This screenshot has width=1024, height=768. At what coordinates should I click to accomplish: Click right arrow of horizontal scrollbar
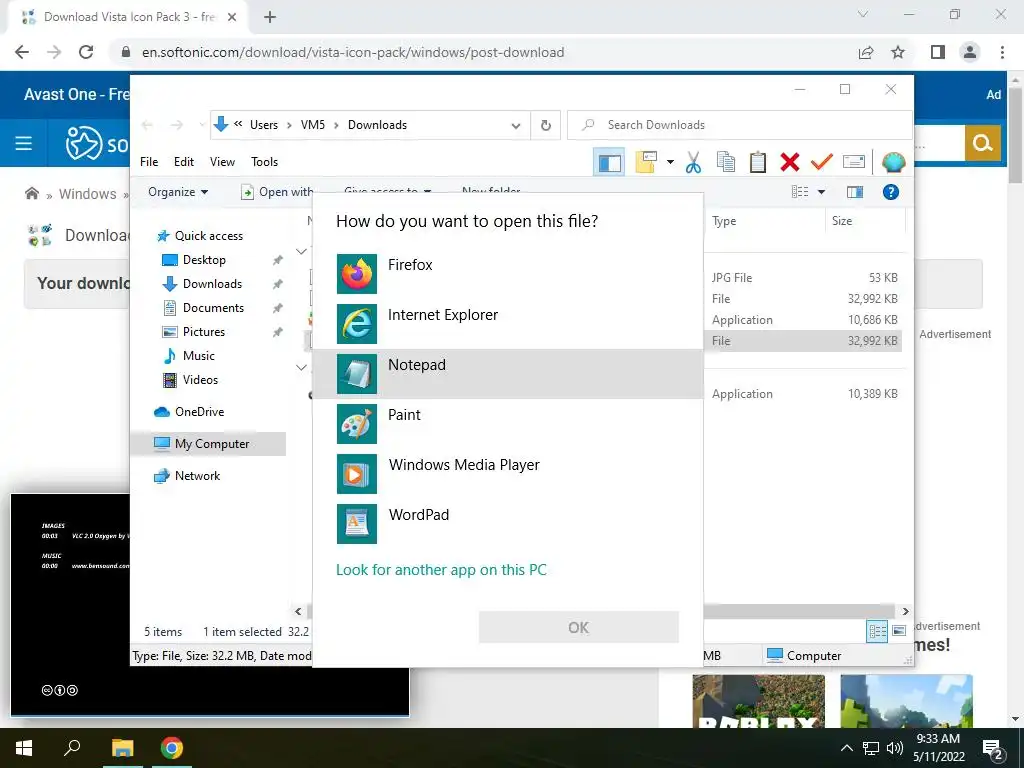coord(905,612)
